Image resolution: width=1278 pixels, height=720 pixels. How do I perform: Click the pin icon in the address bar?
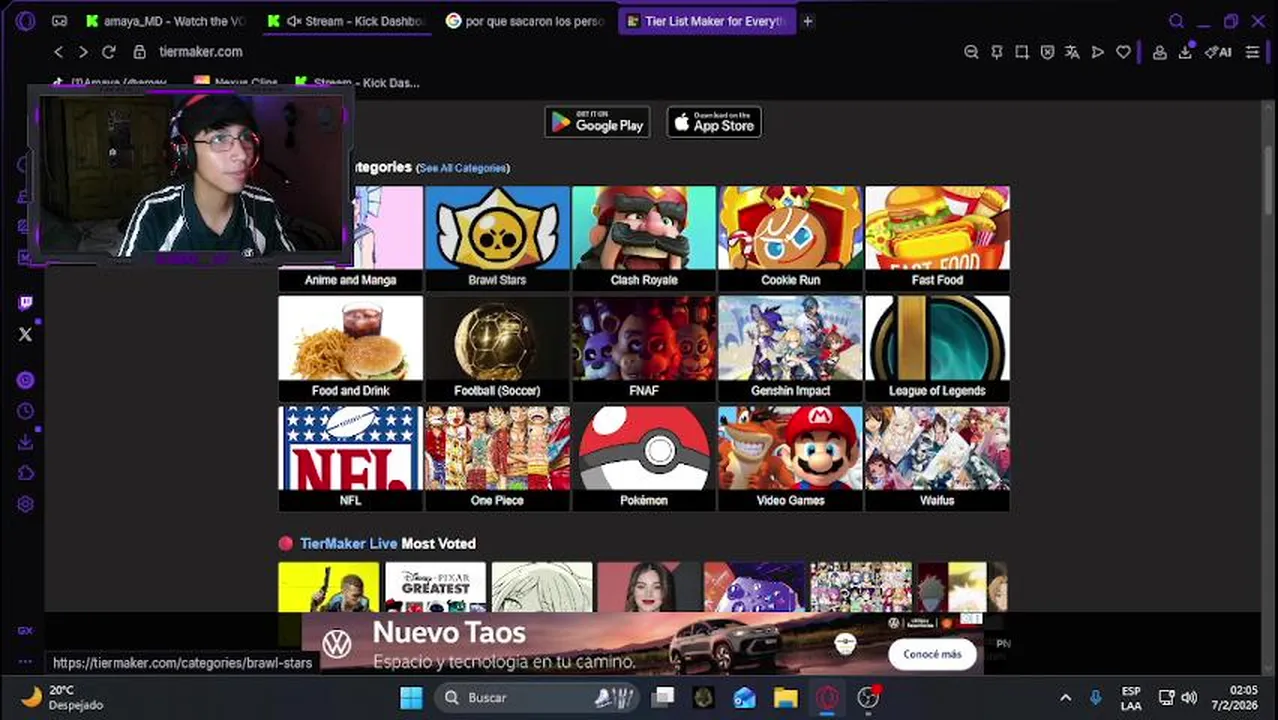pos(997,52)
